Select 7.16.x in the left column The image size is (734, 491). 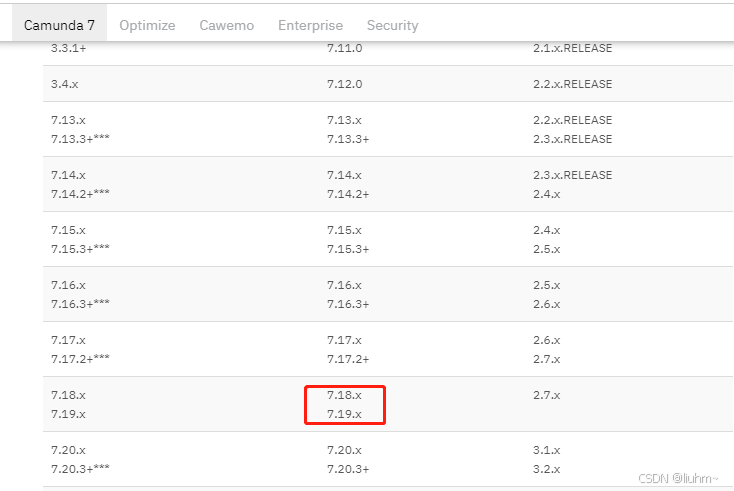(x=68, y=285)
